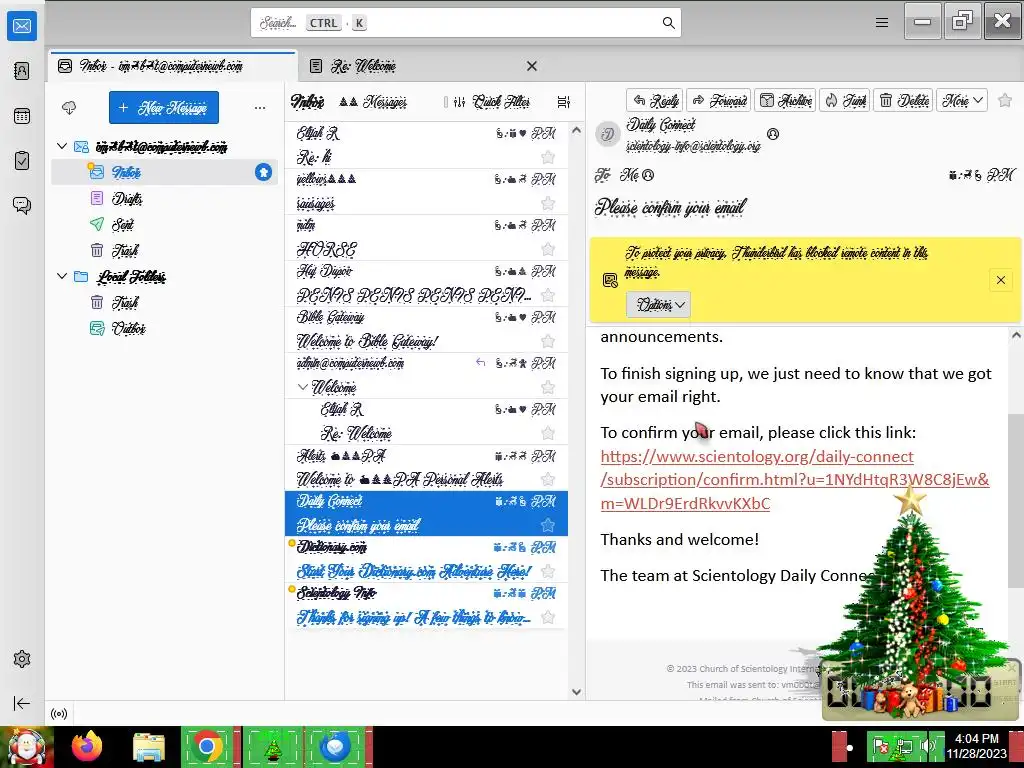Open the Calendar space

(22, 116)
